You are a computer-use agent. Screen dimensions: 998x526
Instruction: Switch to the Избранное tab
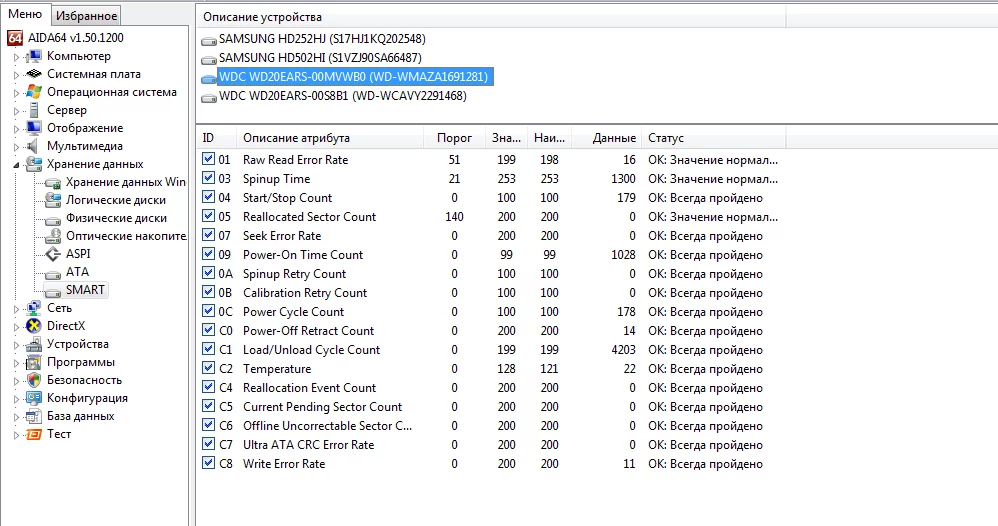87,16
